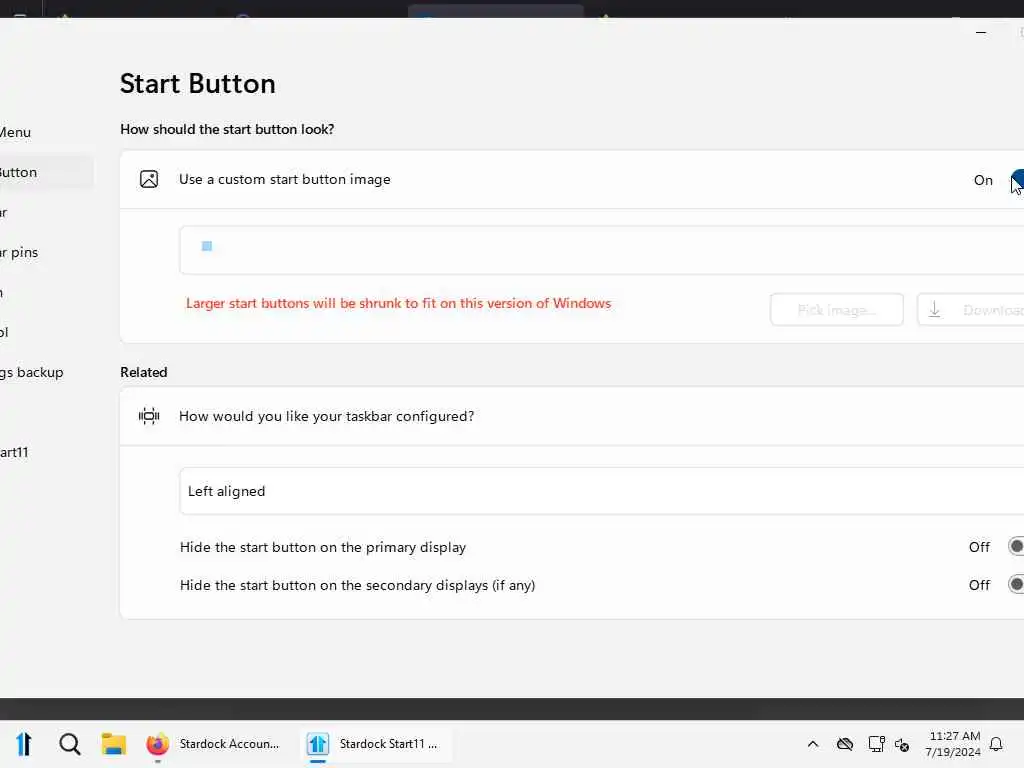Select the light blue start button thumbnail
This screenshot has height=768, width=1024.
tap(207, 246)
